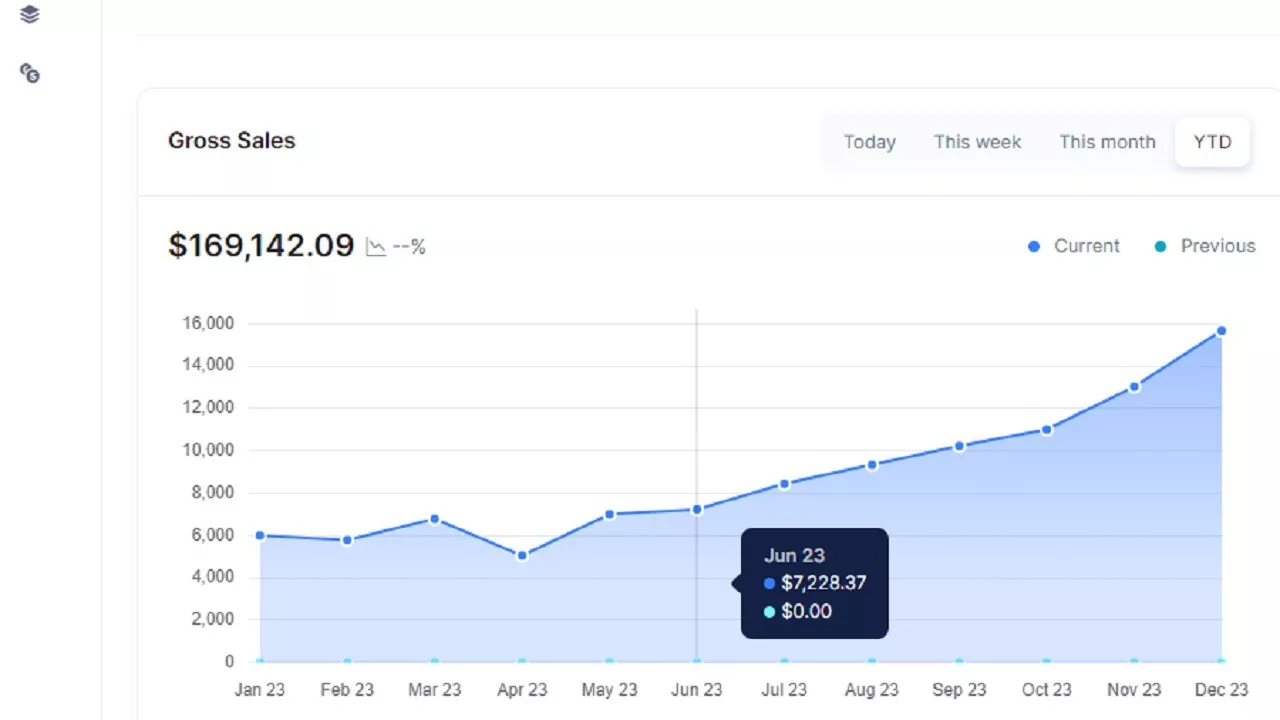Screen dimensions: 1280x720
Task: Show This month gross sales
Action: pyautogui.click(x=1107, y=142)
